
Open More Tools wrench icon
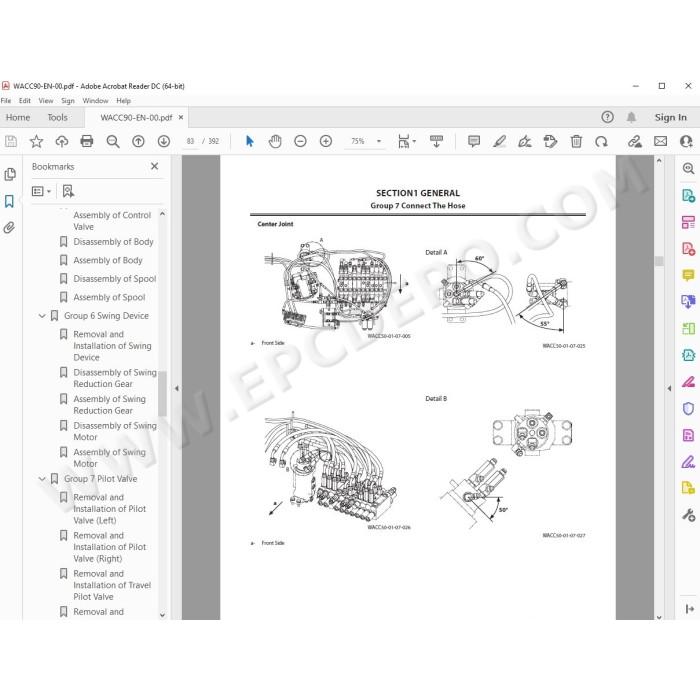point(688,515)
